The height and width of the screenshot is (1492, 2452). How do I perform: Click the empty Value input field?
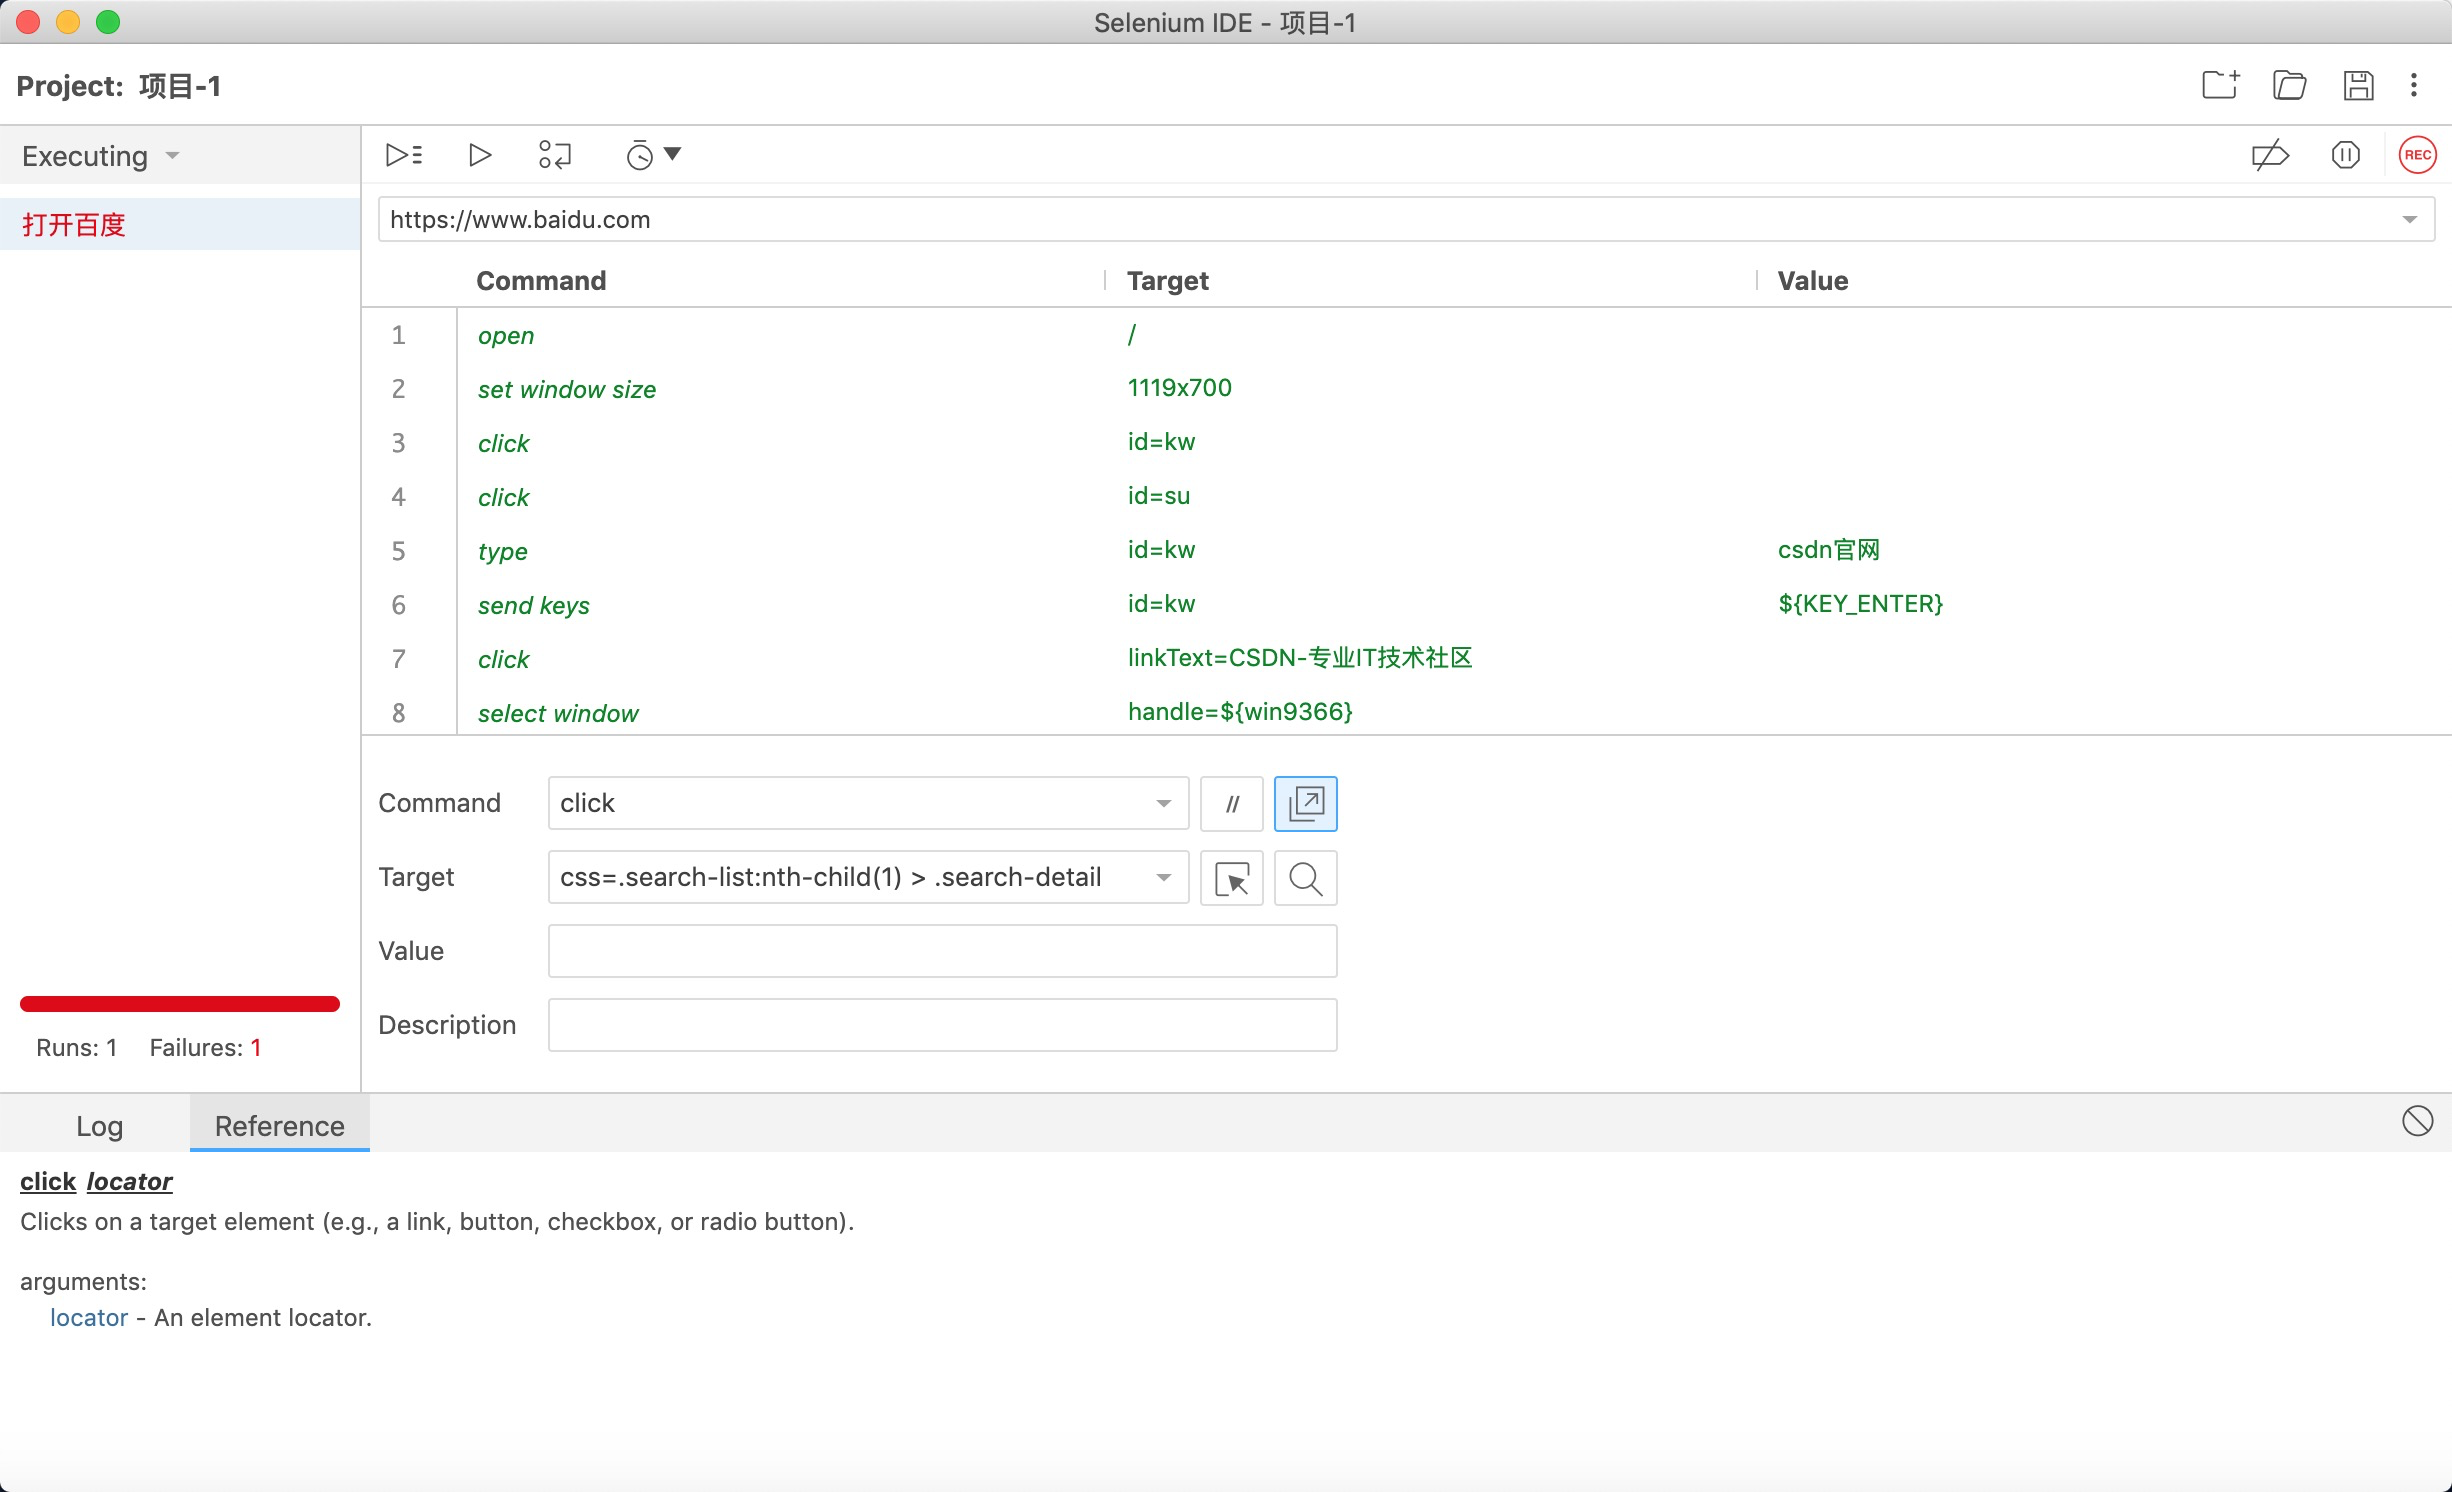tap(943, 951)
